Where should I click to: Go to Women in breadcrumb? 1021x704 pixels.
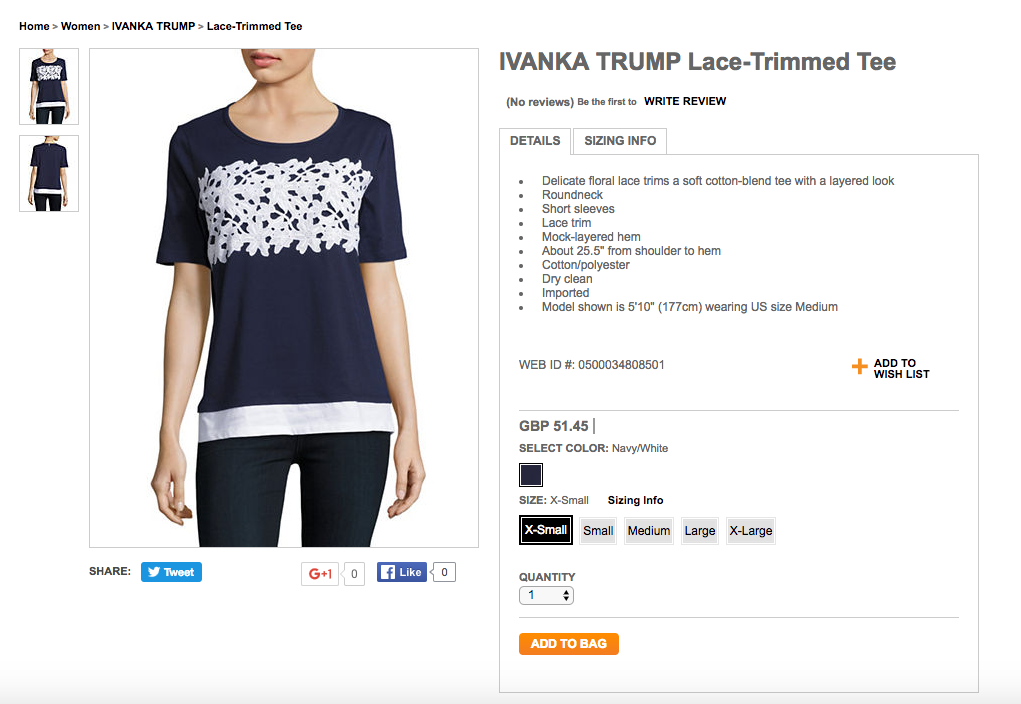click(81, 26)
